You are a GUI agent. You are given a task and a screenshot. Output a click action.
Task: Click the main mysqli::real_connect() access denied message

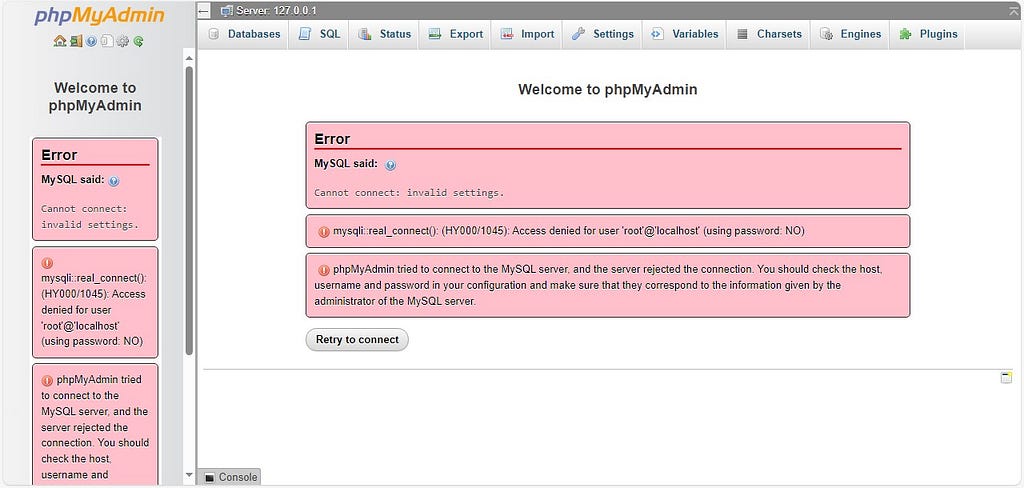569,231
